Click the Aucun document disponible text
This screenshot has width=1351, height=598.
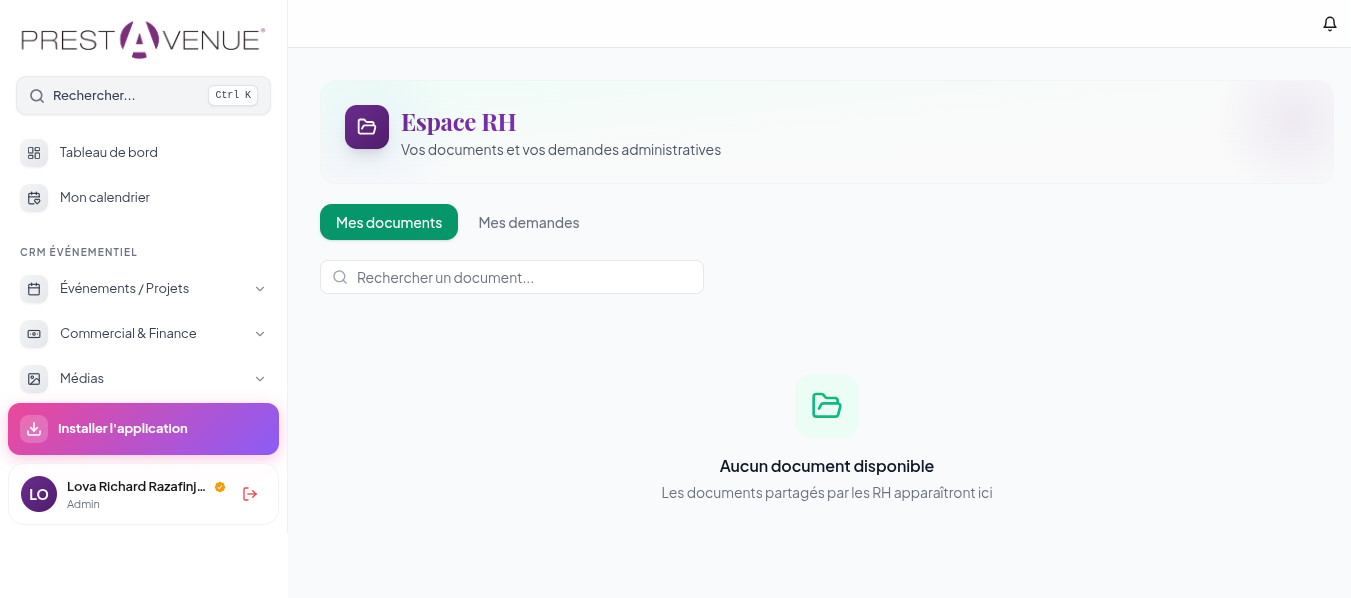(827, 466)
